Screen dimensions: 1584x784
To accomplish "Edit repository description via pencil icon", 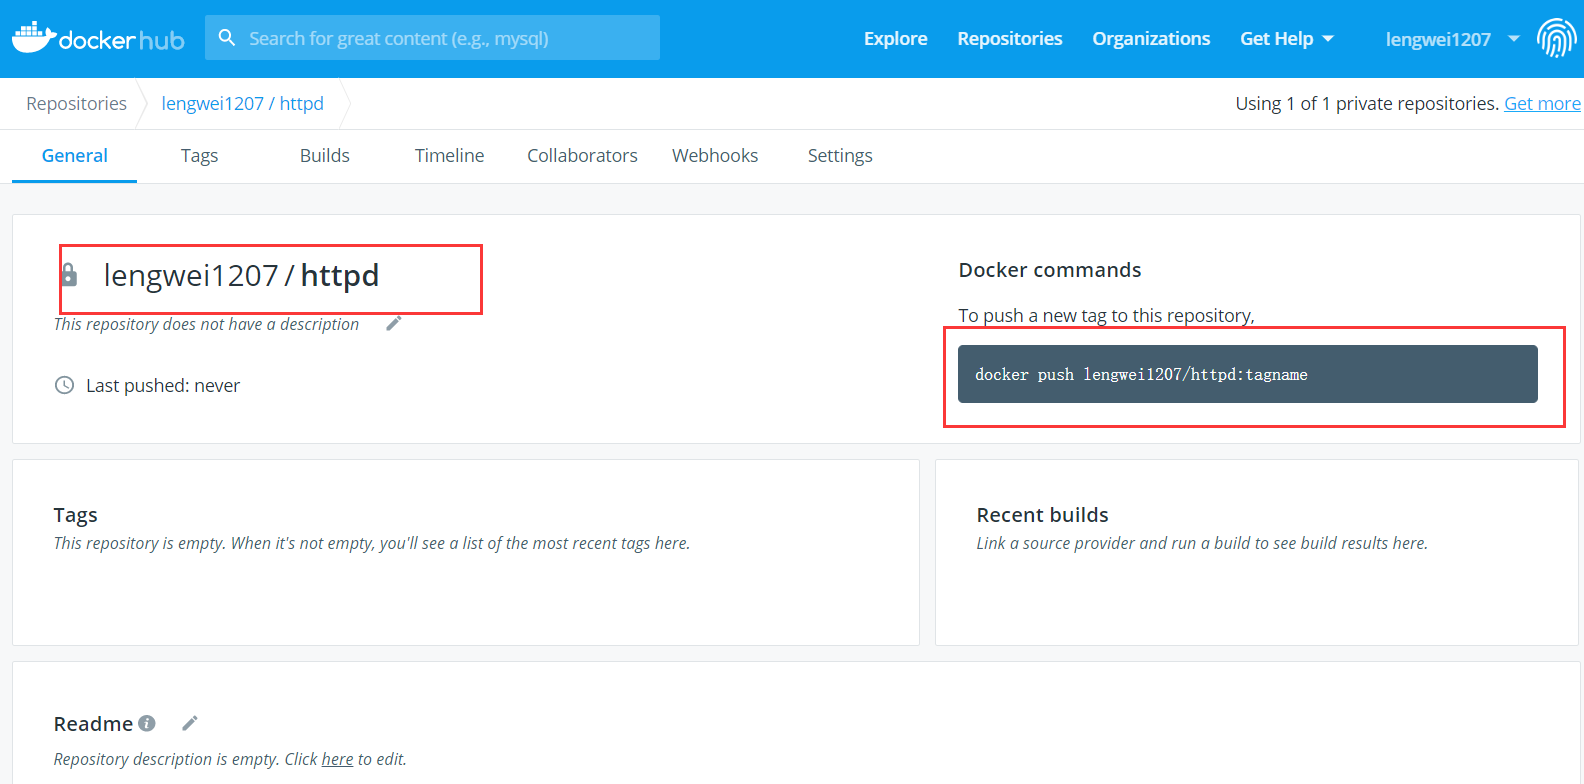I will pos(394,323).
